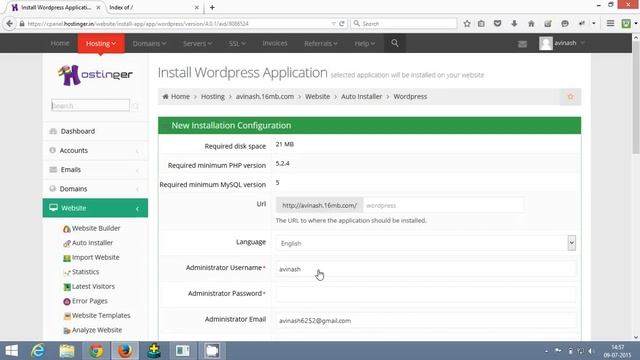The height and width of the screenshot is (360, 640).
Task: Click the favorite star beside the breadcrumb
Action: [571, 97]
